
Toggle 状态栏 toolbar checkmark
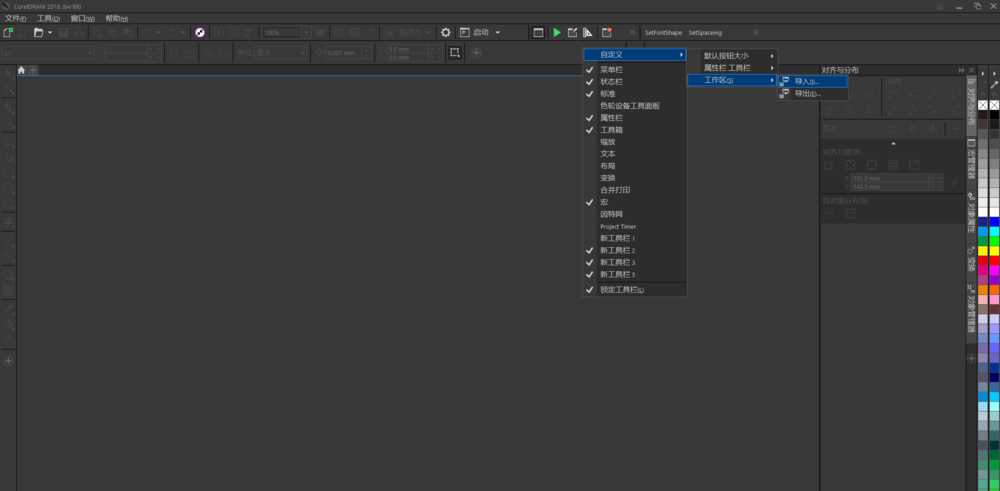pyautogui.click(x=589, y=82)
